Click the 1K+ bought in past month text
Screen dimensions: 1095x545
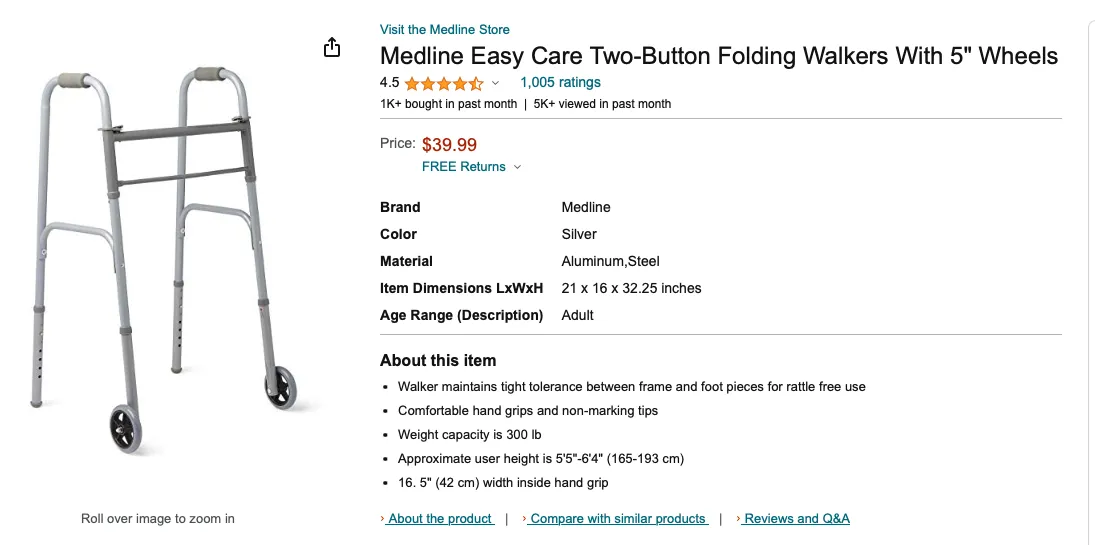point(449,104)
